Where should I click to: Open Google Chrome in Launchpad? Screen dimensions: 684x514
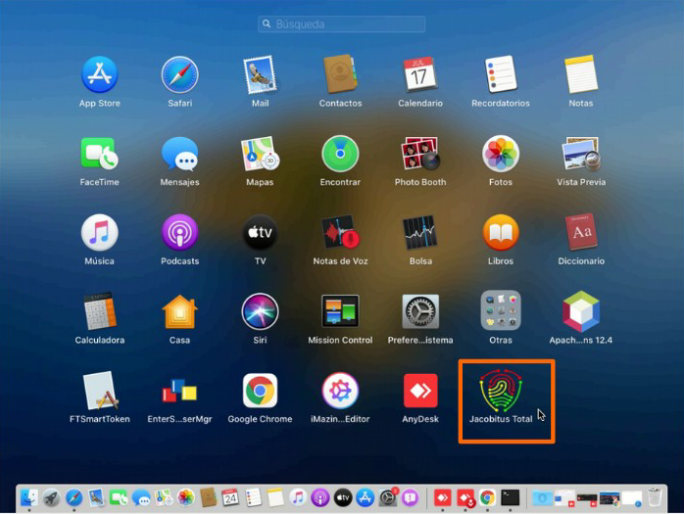(x=260, y=391)
